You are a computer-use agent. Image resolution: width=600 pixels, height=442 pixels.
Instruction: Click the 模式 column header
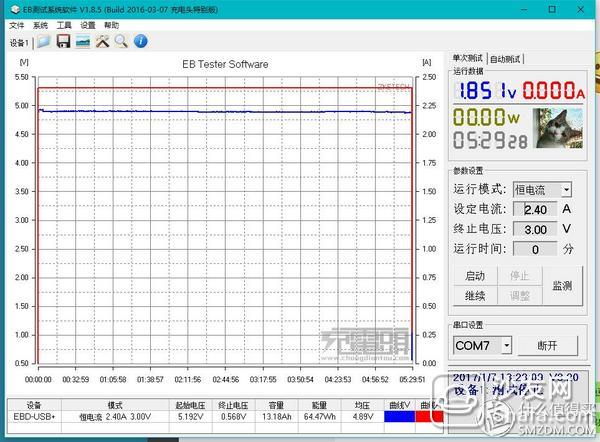pyautogui.click(x=115, y=405)
